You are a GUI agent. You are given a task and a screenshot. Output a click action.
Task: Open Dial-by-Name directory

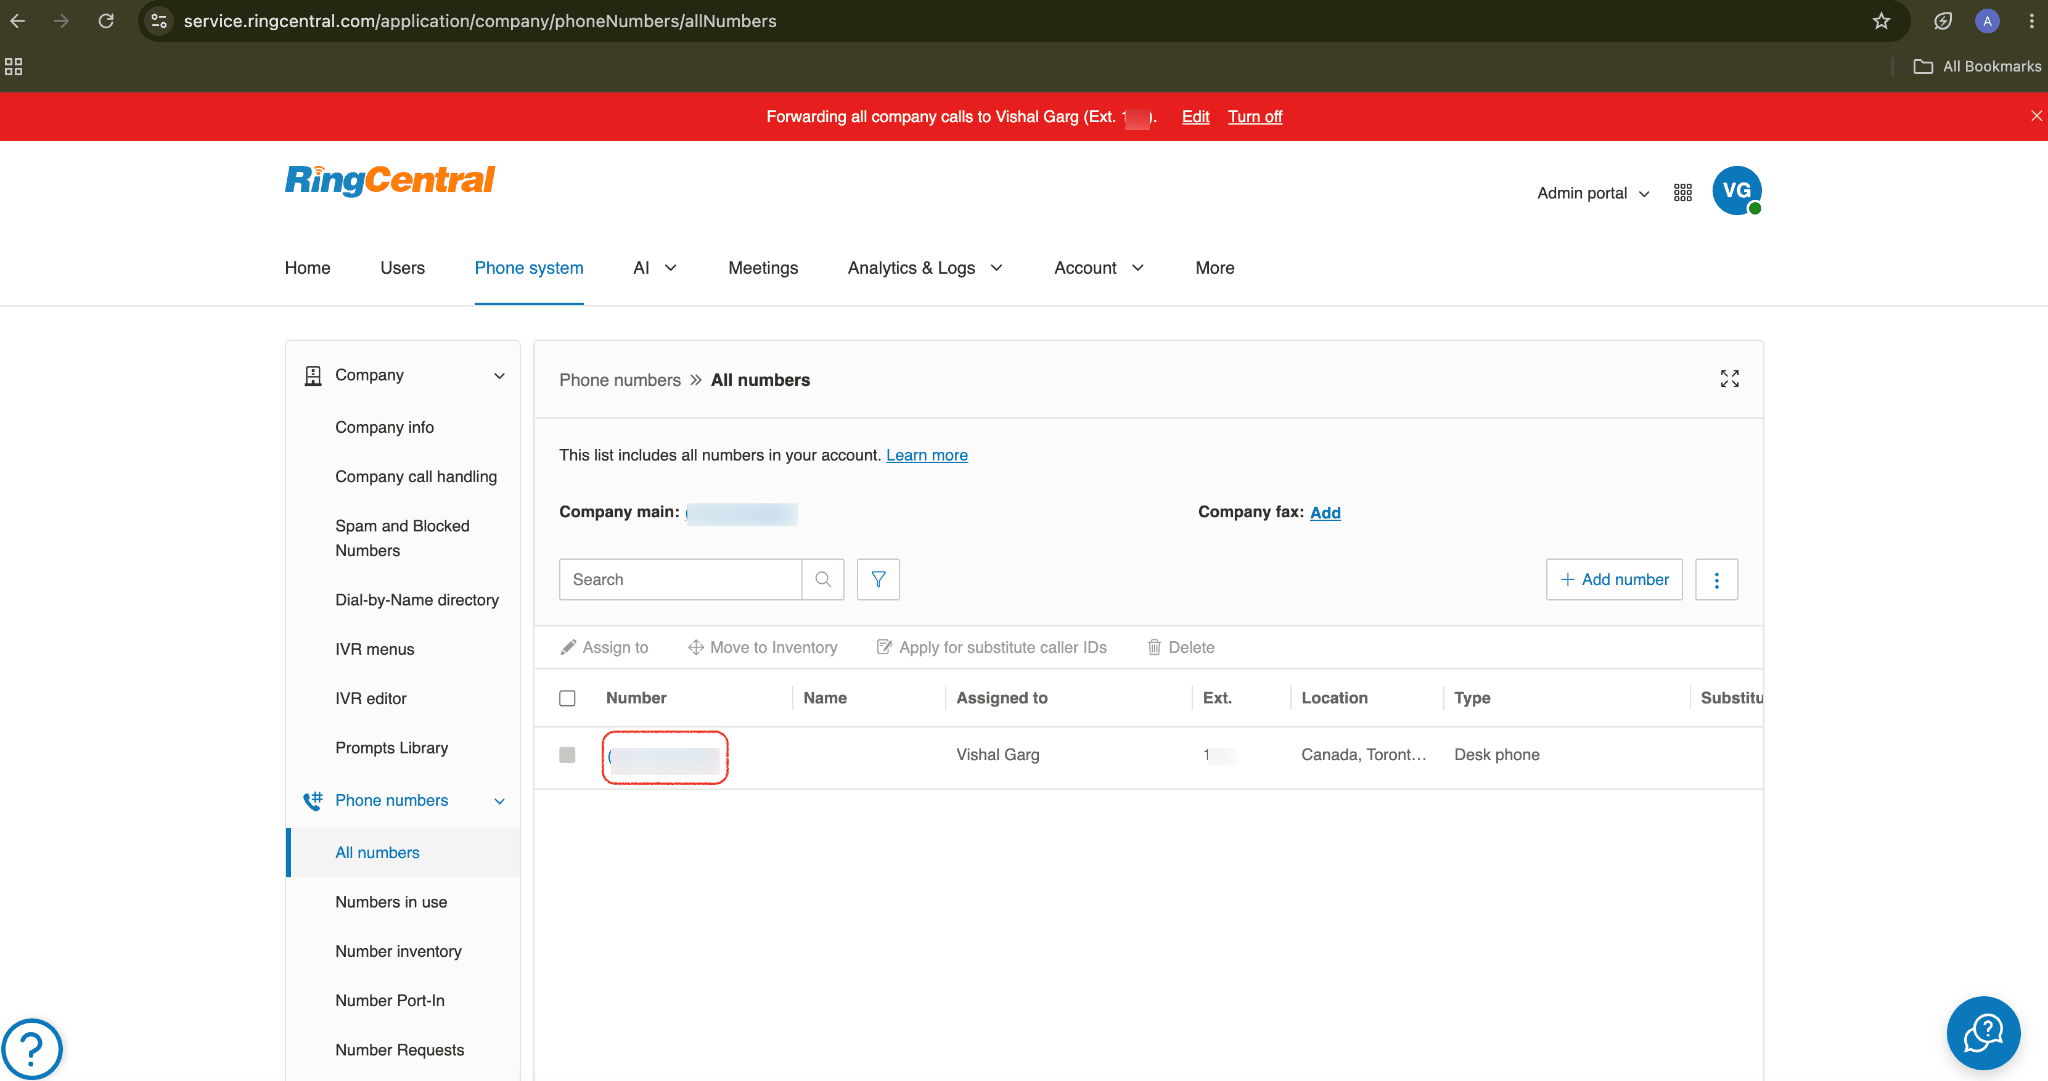[417, 600]
